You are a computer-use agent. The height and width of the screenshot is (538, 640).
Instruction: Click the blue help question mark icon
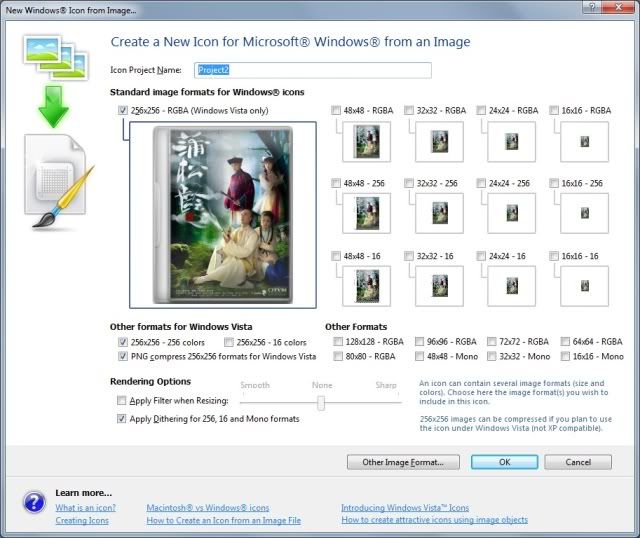(34, 502)
